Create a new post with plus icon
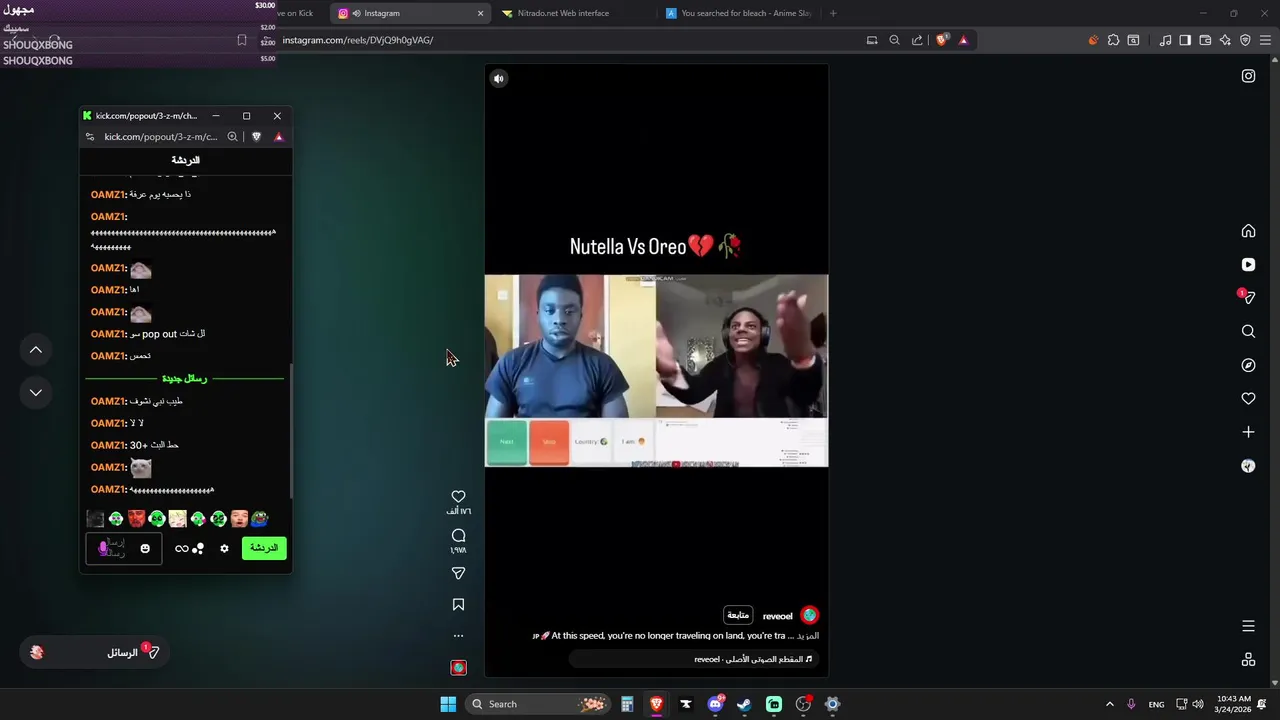This screenshot has height=720, width=1280. coord(1248,432)
